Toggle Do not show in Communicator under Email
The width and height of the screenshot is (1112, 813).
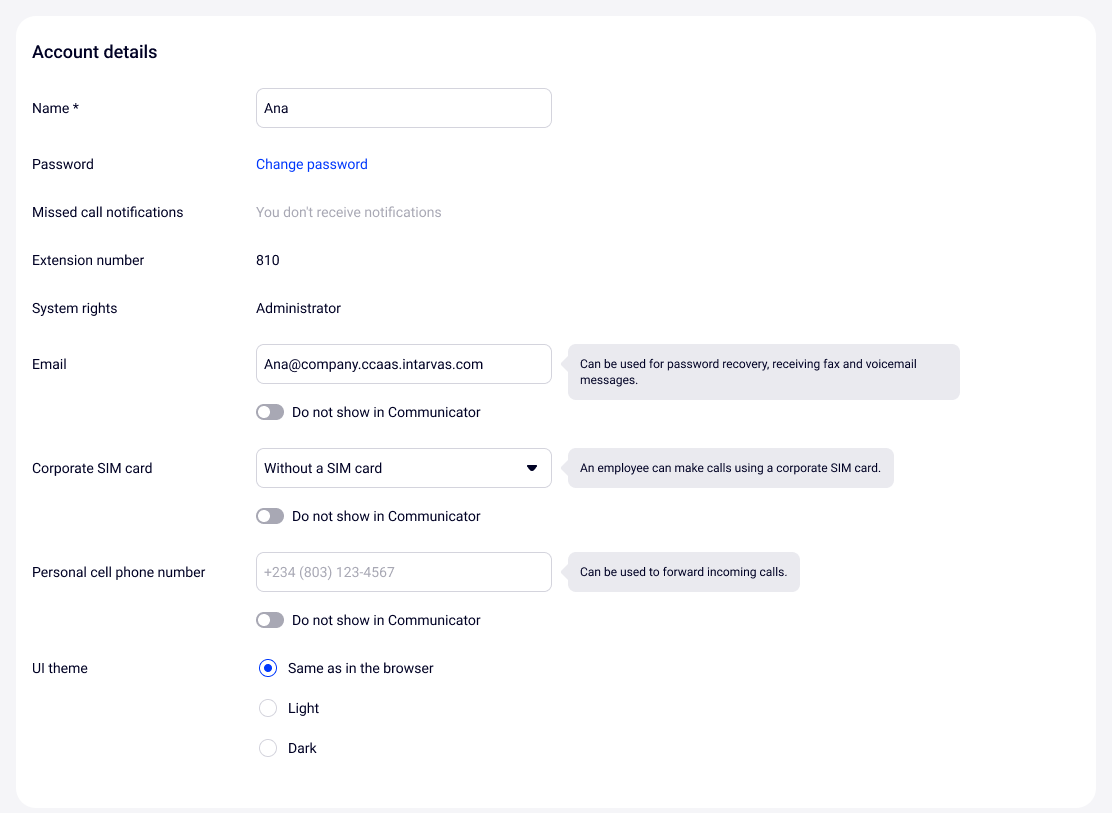pos(270,412)
